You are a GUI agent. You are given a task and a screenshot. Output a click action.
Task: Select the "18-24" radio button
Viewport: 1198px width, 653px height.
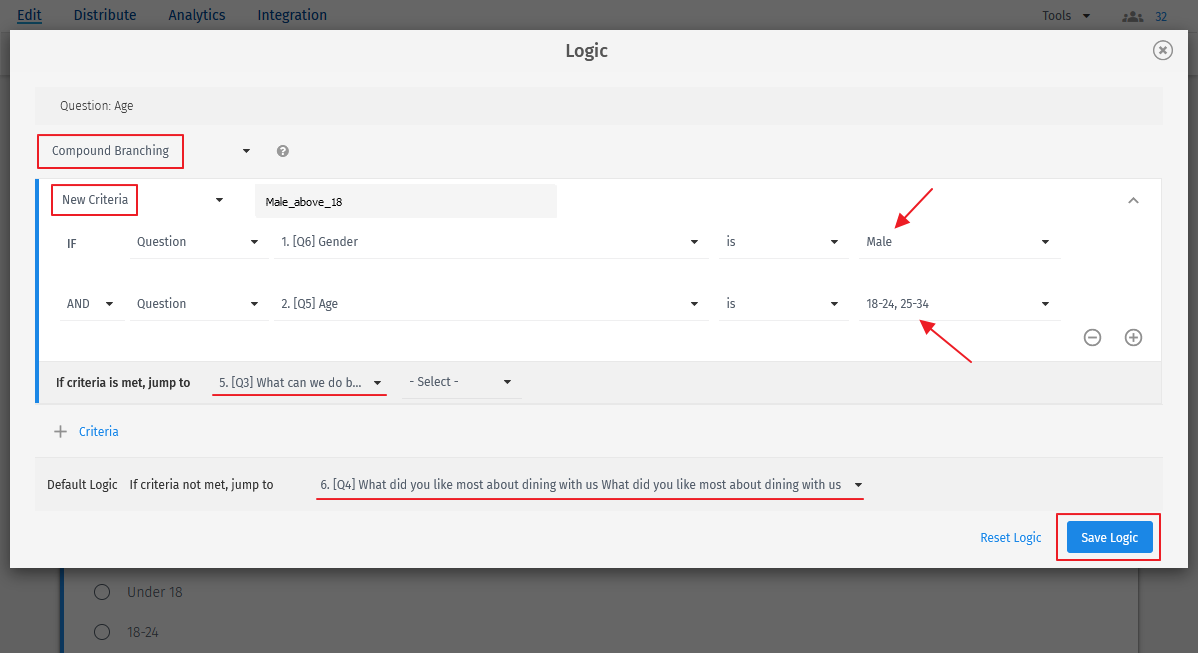click(x=101, y=631)
